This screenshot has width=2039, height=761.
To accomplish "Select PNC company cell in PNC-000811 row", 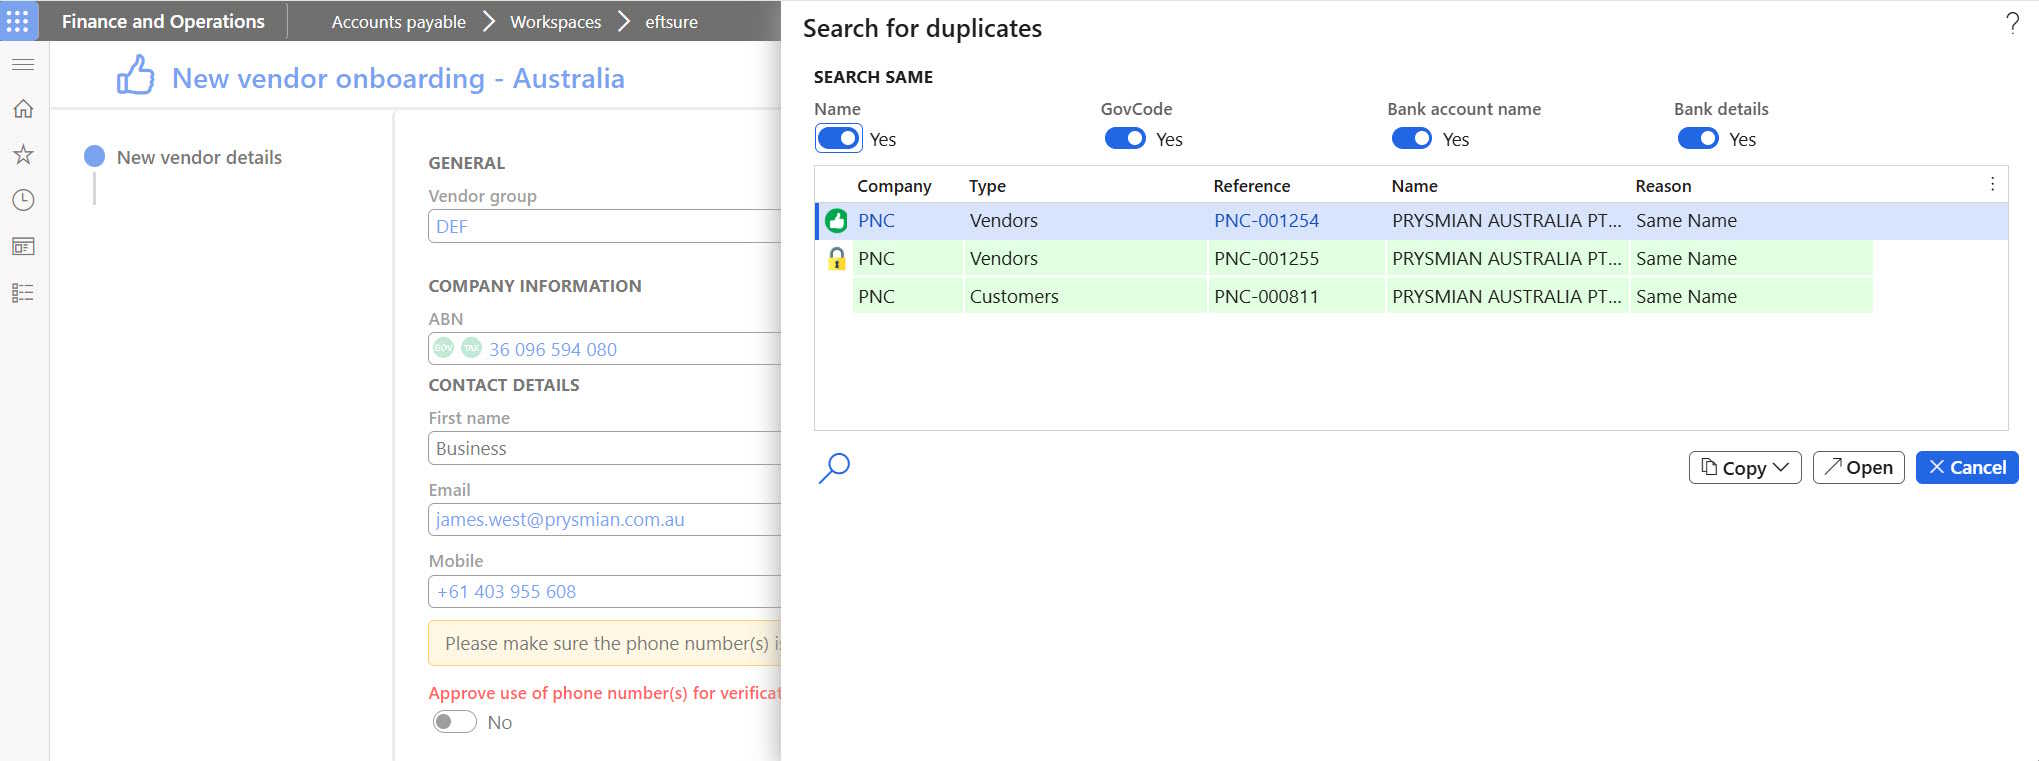I will [908, 297].
